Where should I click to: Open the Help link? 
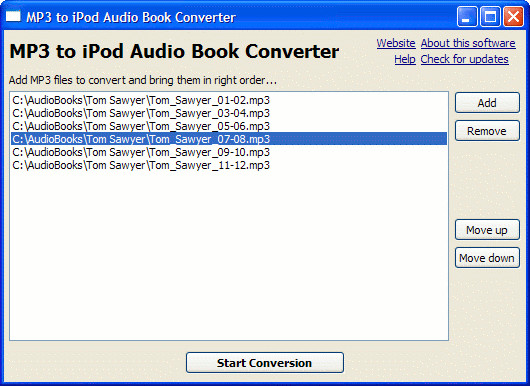[x=405, y=59]
